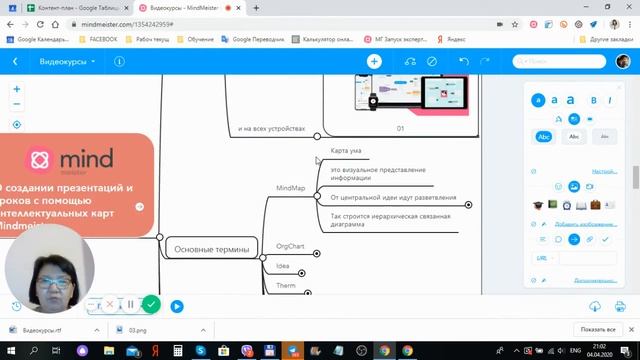Image resolution: width=640 pixels, height=360 pixels.
Task: Export map with cloud download icon
Action: (595, 306)
